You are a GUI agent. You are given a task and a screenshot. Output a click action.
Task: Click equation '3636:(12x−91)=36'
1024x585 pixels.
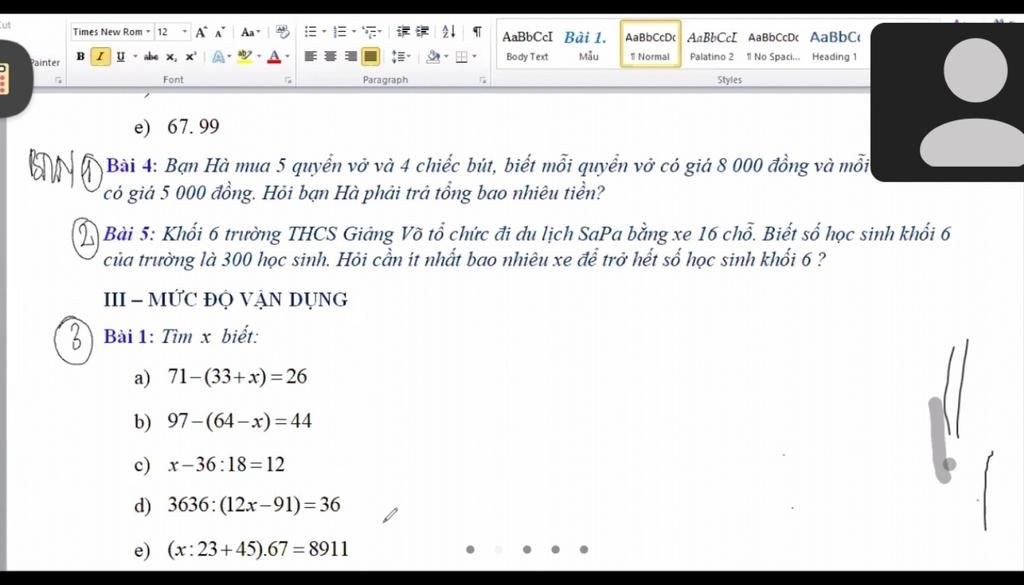point(254,505)
